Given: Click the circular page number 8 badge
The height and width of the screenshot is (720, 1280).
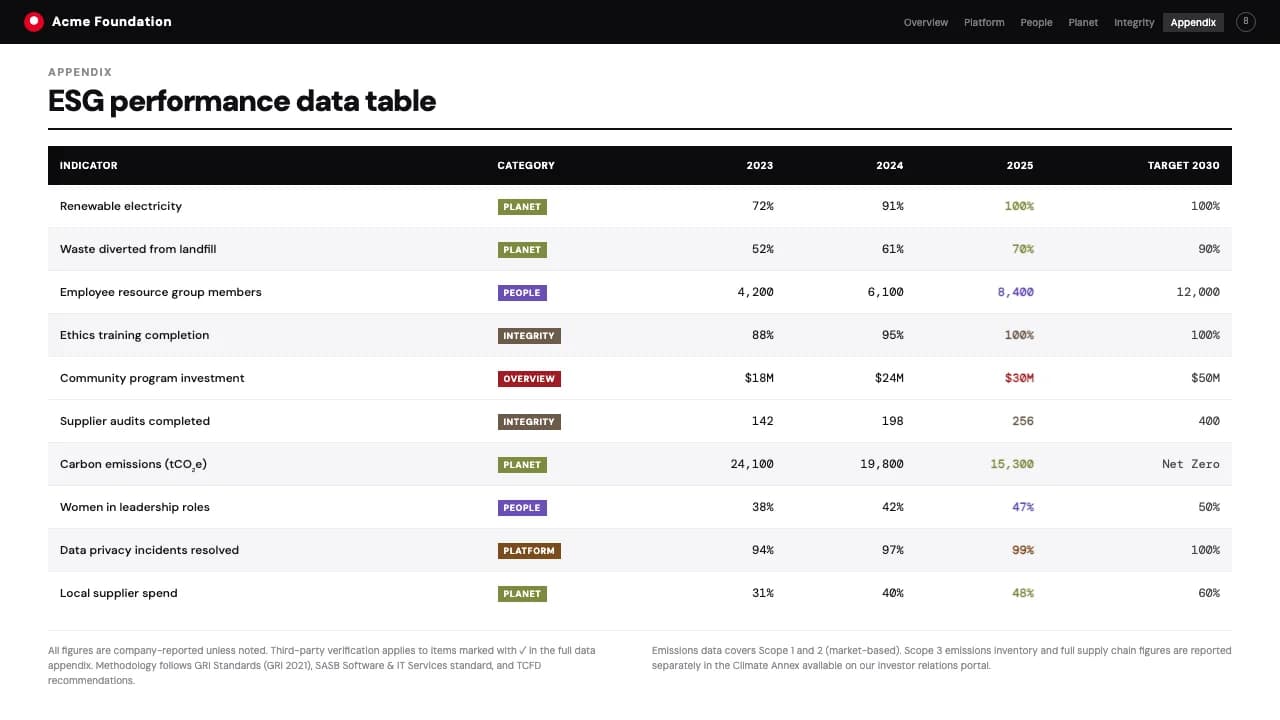Looking at the screenshot, I should coord(1246,21).
